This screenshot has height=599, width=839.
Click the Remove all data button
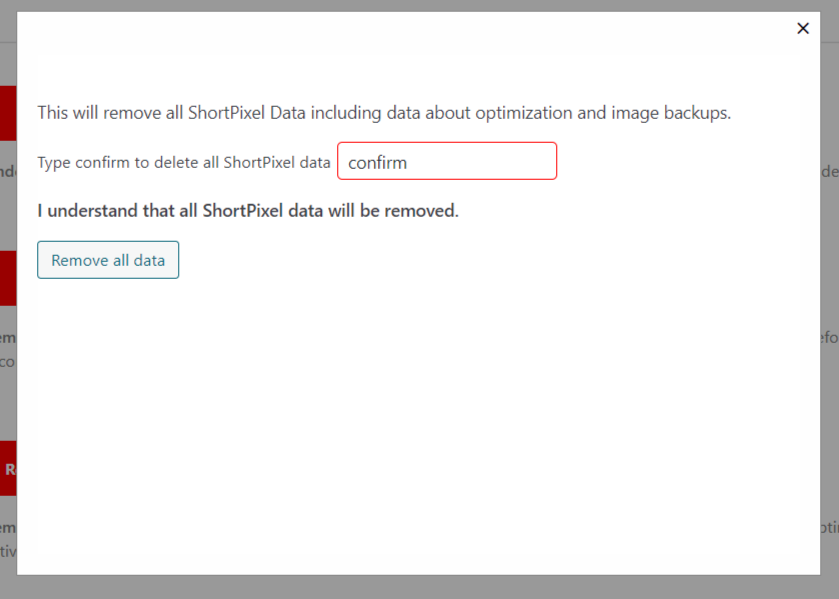(x=108, y=260)
